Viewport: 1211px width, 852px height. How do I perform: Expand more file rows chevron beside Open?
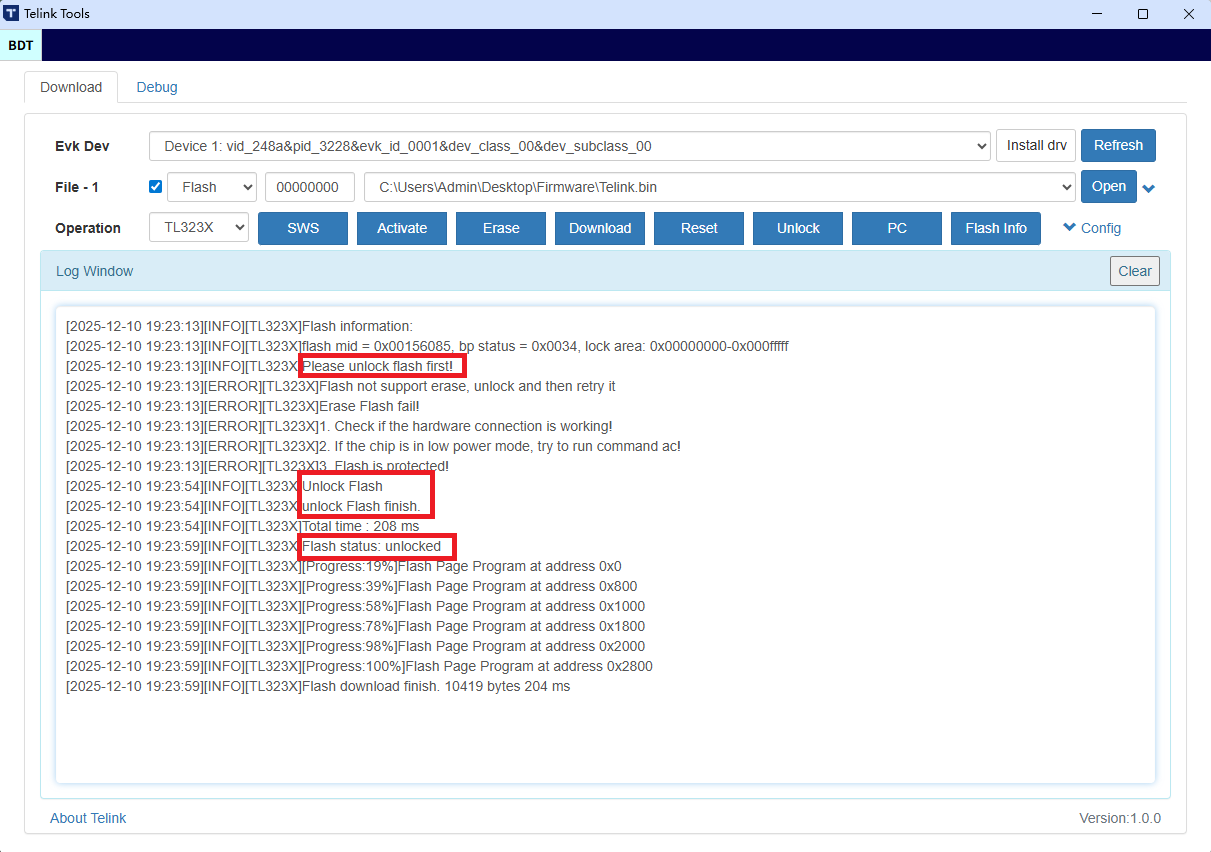pyautogui.click(x=1149, y=189)
